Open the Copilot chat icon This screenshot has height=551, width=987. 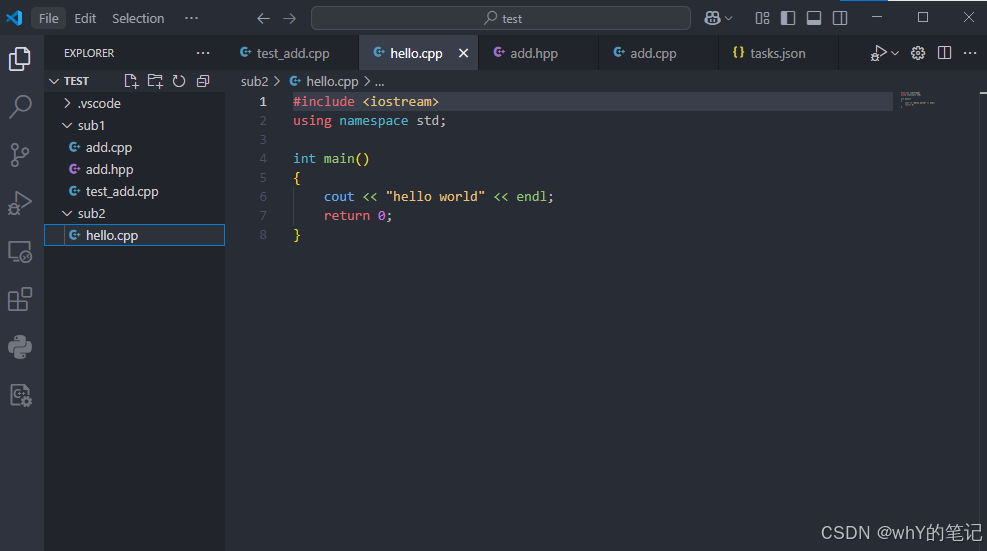click(x=712, y=18)
